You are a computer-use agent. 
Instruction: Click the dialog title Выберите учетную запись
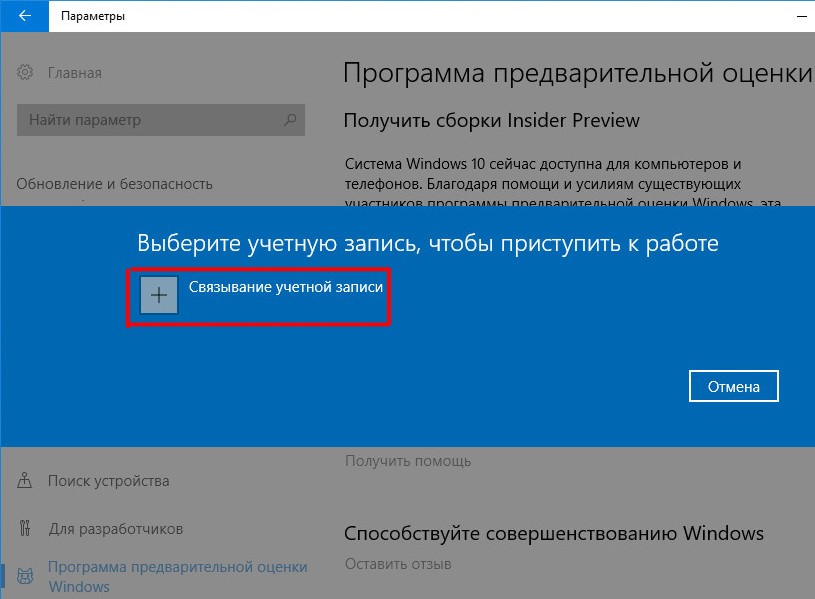[x=427, y=243]
